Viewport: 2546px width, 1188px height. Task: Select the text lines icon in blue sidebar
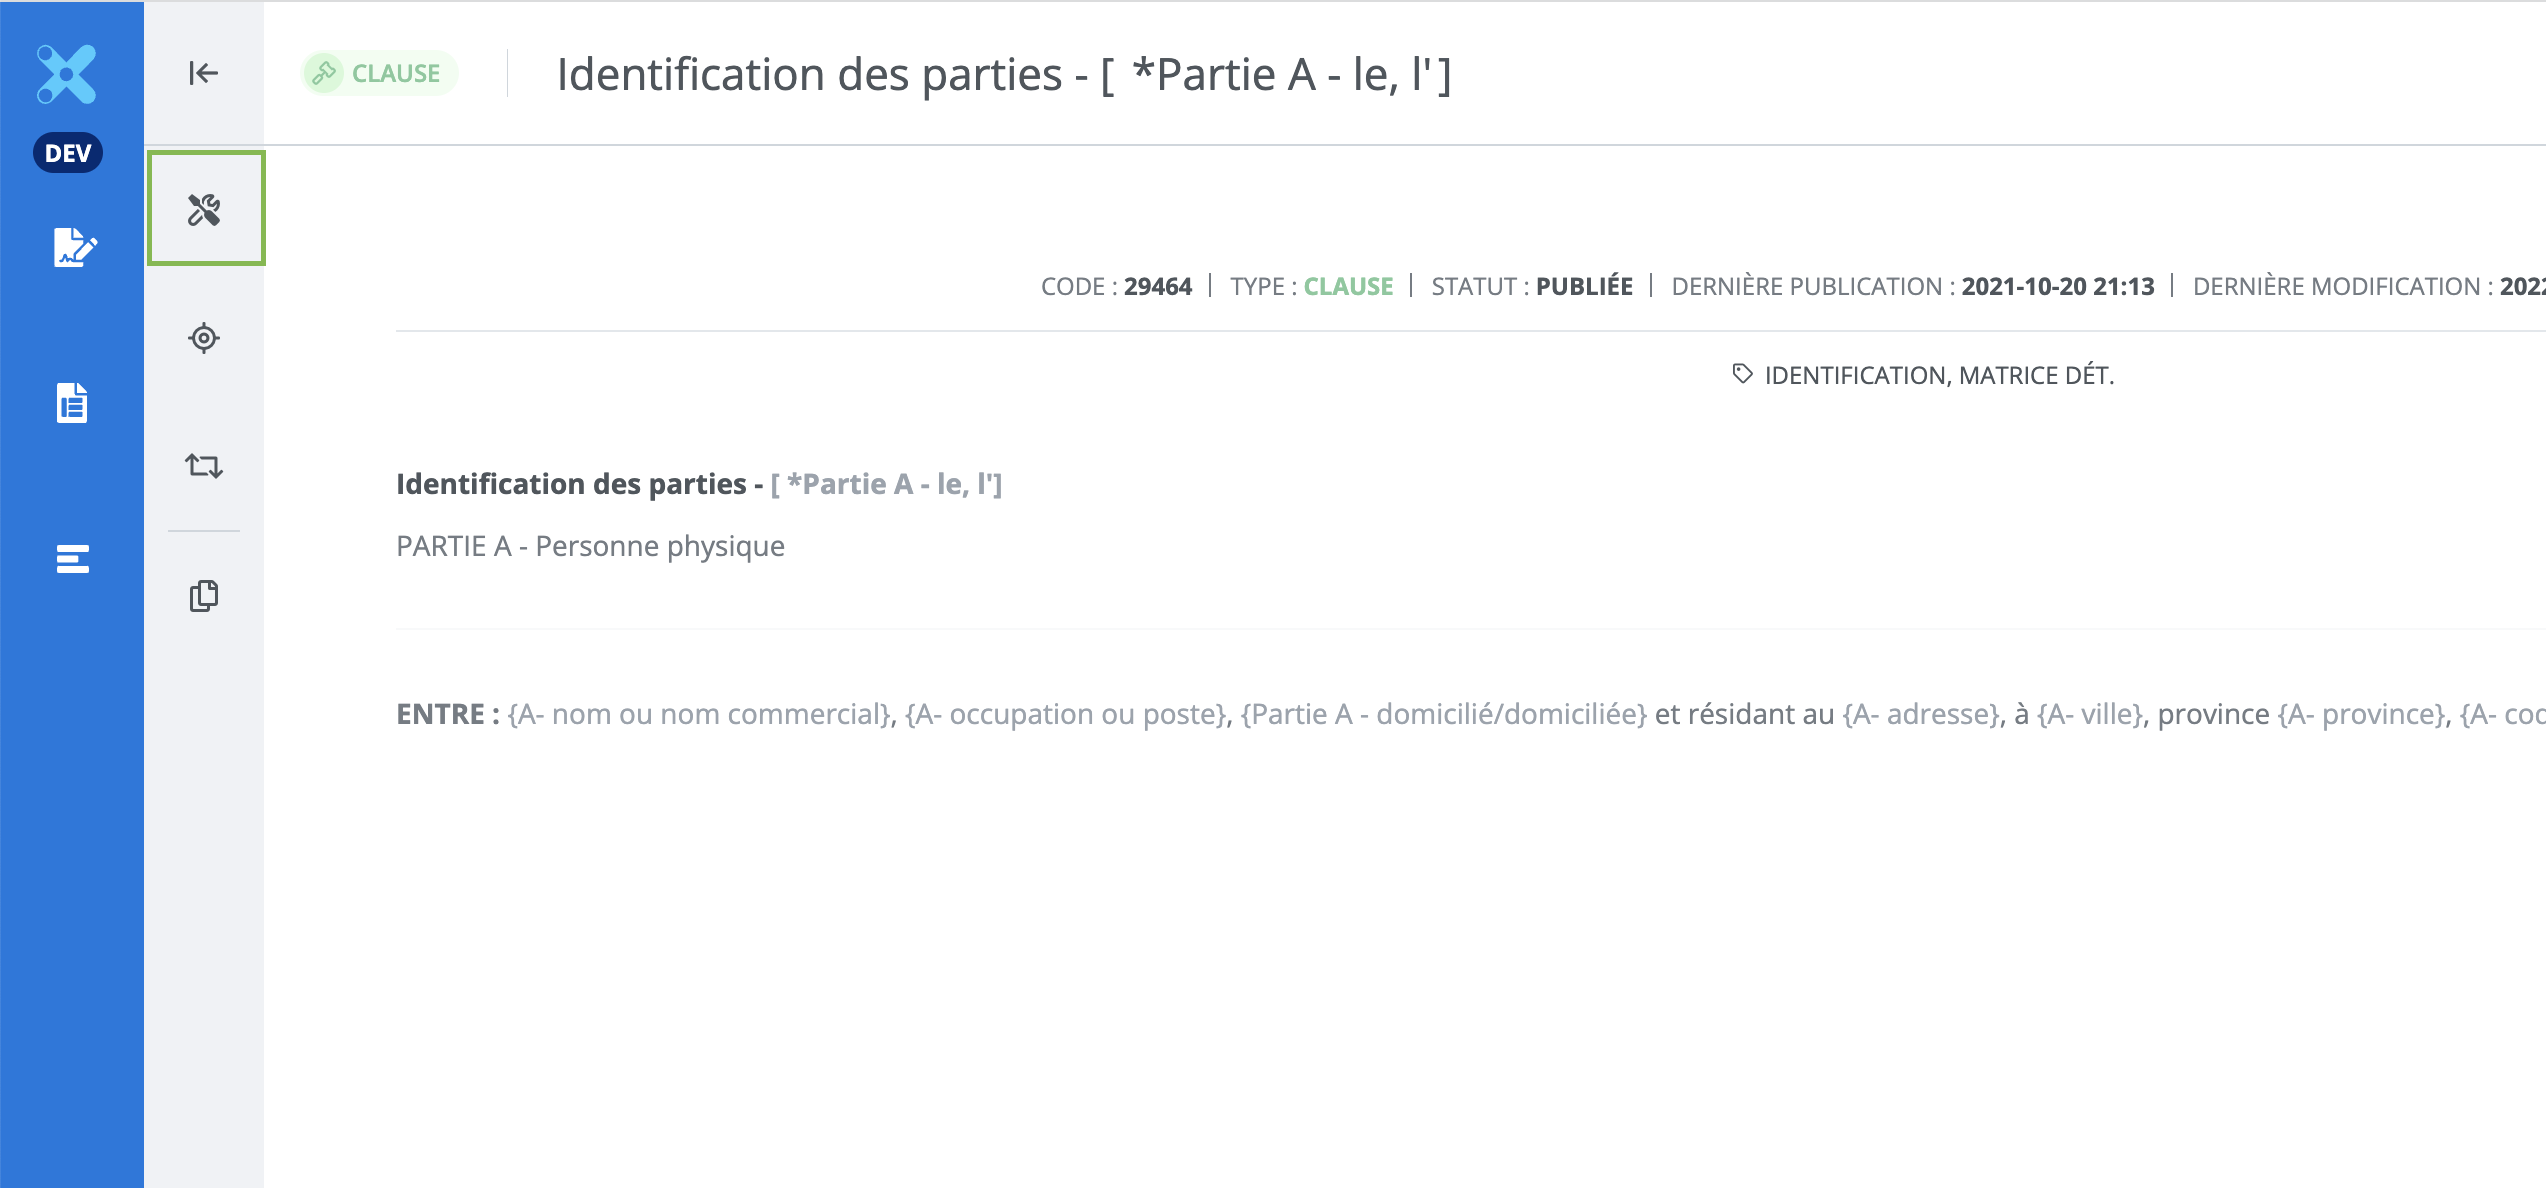pyautogui.click(x=72, y=559)
